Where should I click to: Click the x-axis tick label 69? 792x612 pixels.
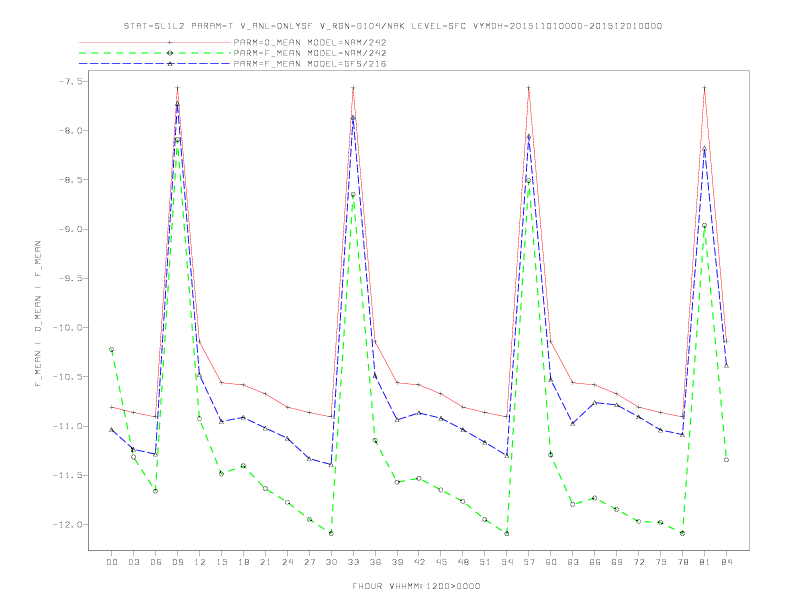click(x=617, y=562)
